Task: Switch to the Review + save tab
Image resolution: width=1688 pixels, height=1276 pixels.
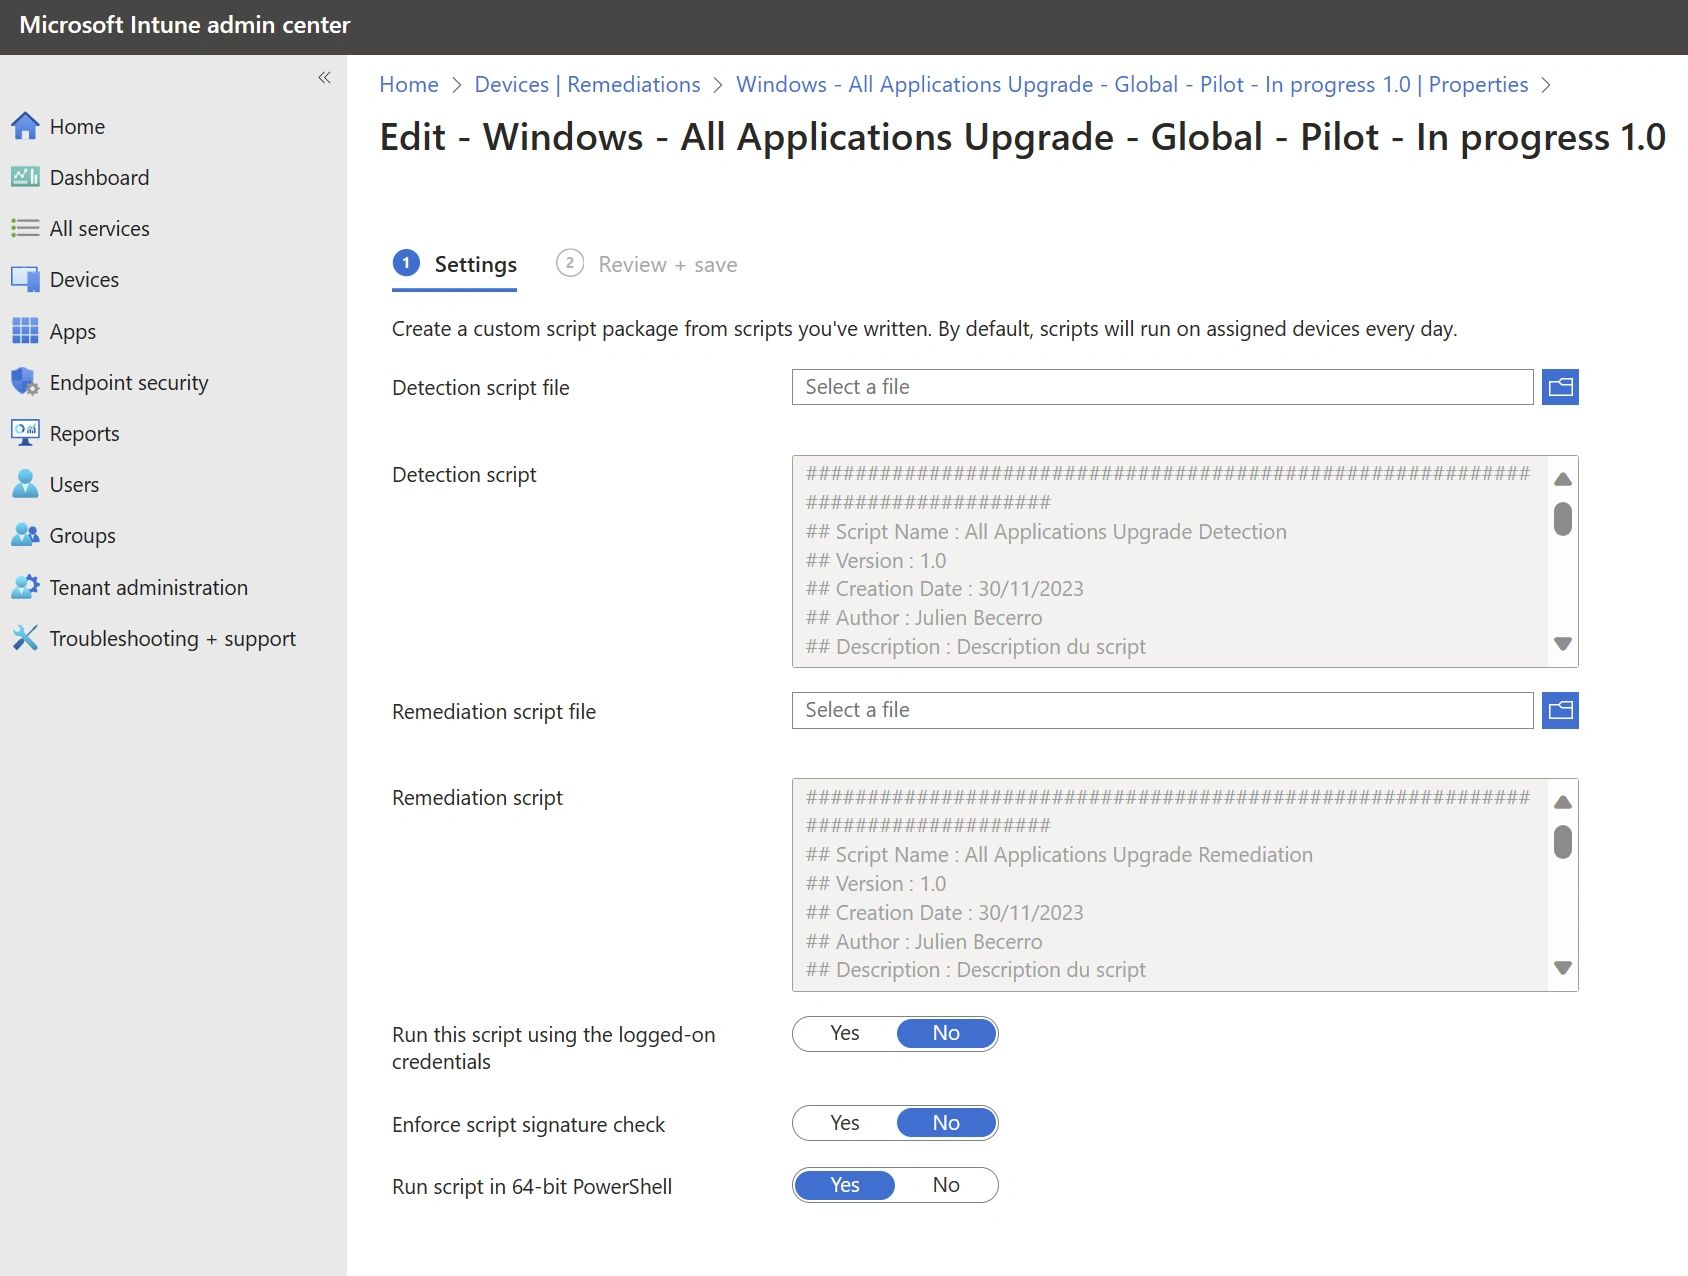Action: [647, 264]
